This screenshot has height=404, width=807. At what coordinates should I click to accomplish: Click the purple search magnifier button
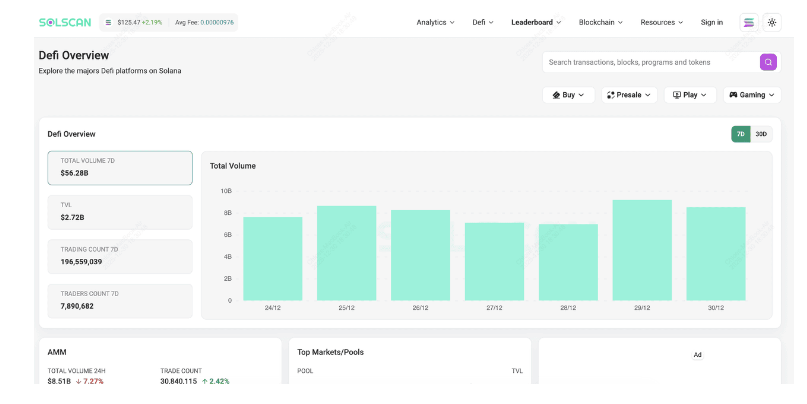click(x=768, y=62)
